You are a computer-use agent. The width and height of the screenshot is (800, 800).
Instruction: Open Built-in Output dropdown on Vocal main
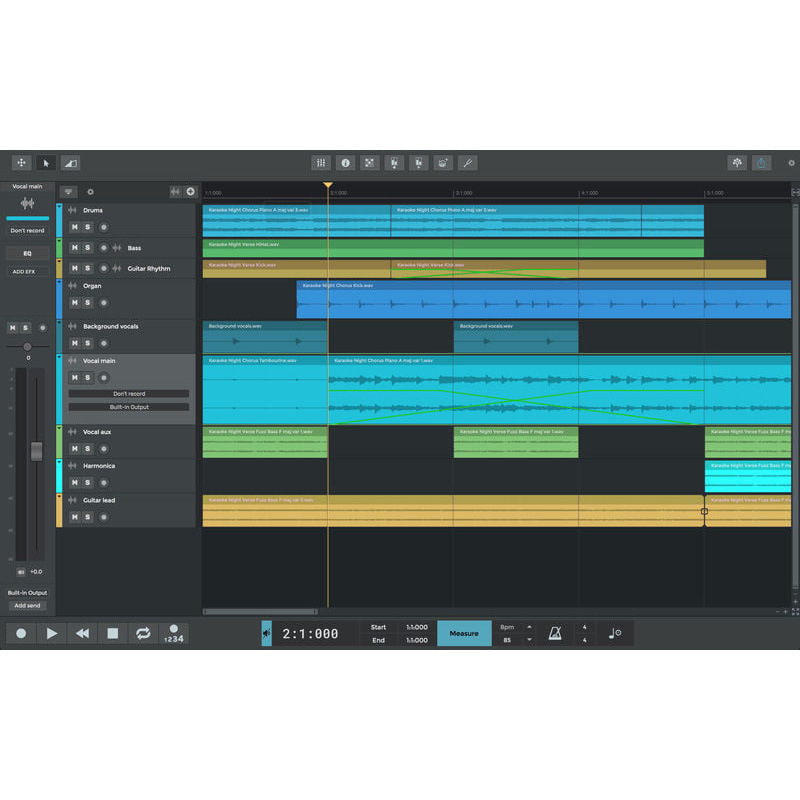pos(129,407)
